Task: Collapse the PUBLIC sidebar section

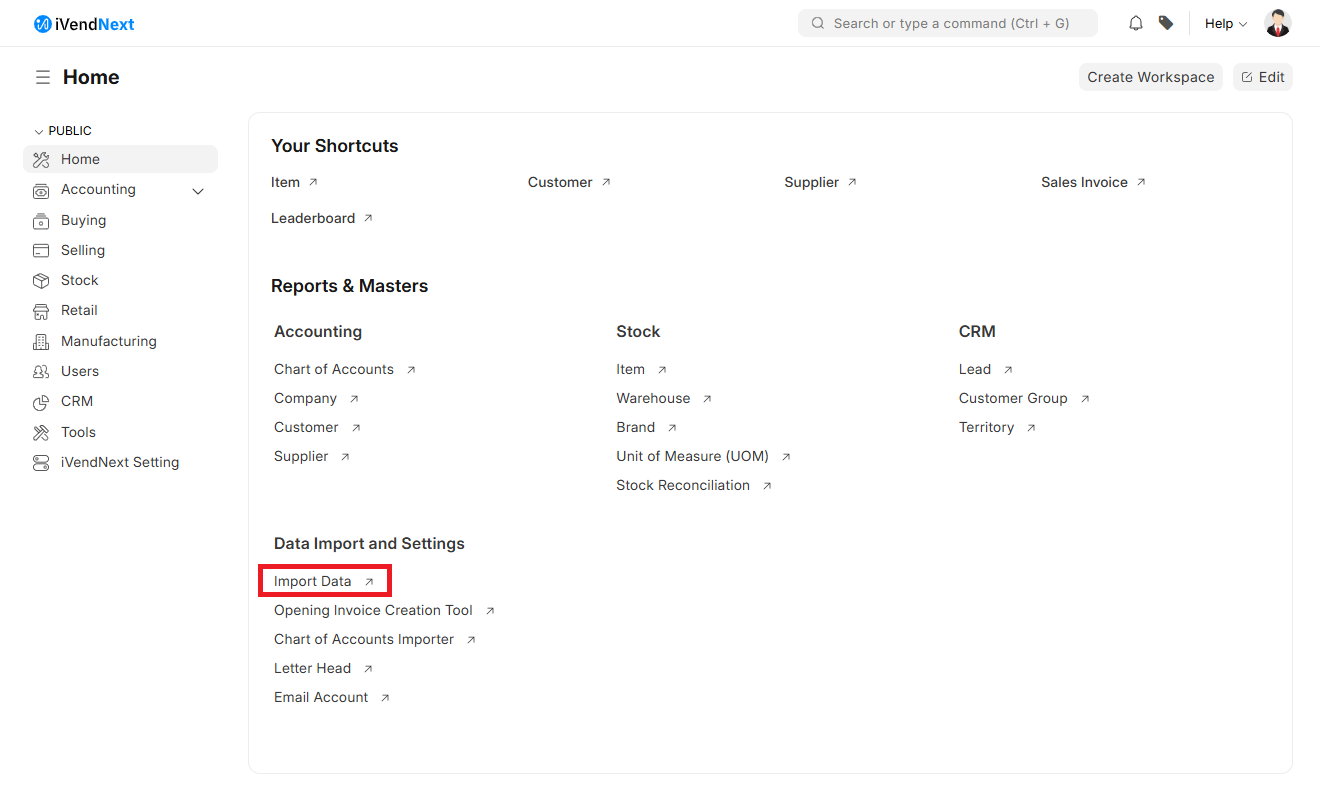Action: coord(63,131)
